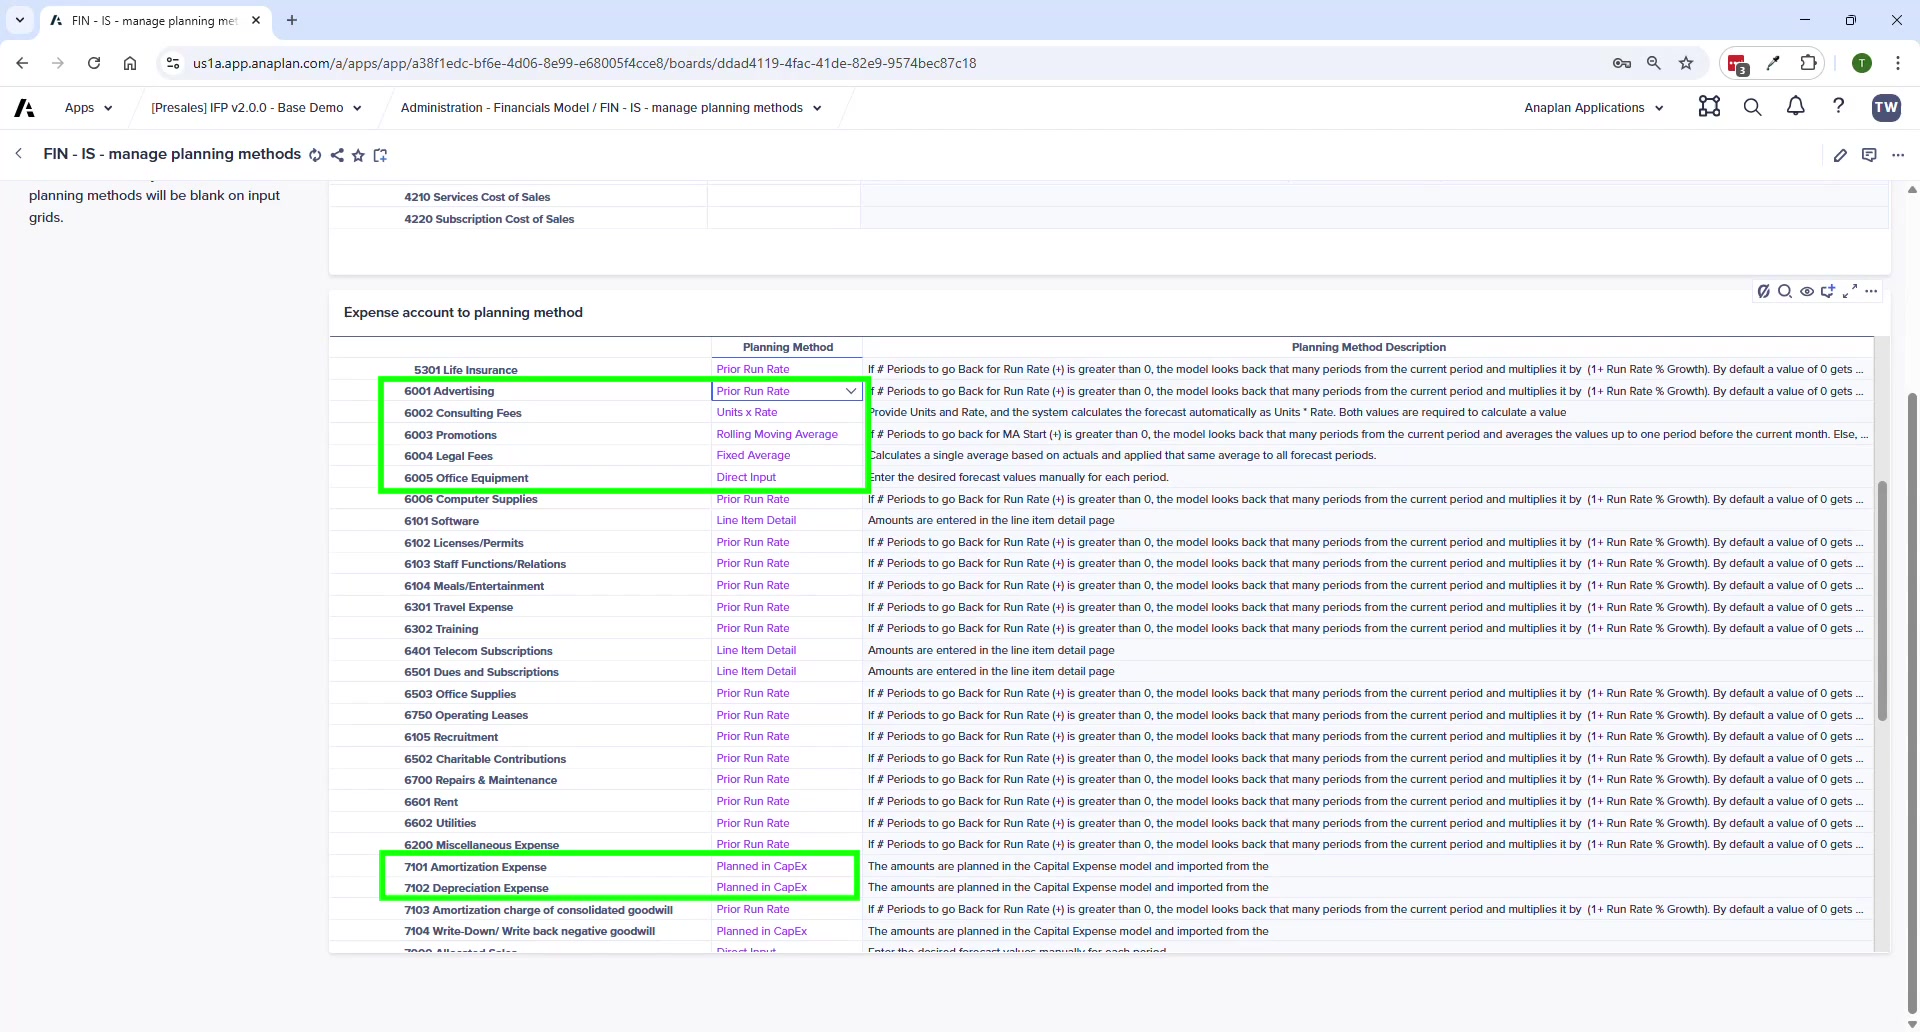Open the Anaplan applications grid icon

tap(1709, 107)
